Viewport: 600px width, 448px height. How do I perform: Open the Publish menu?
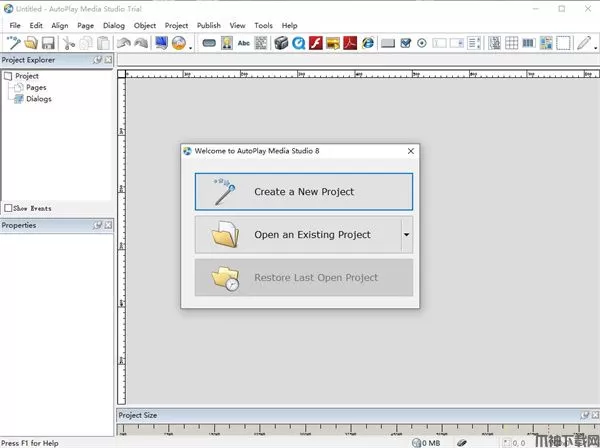[208, 25]
